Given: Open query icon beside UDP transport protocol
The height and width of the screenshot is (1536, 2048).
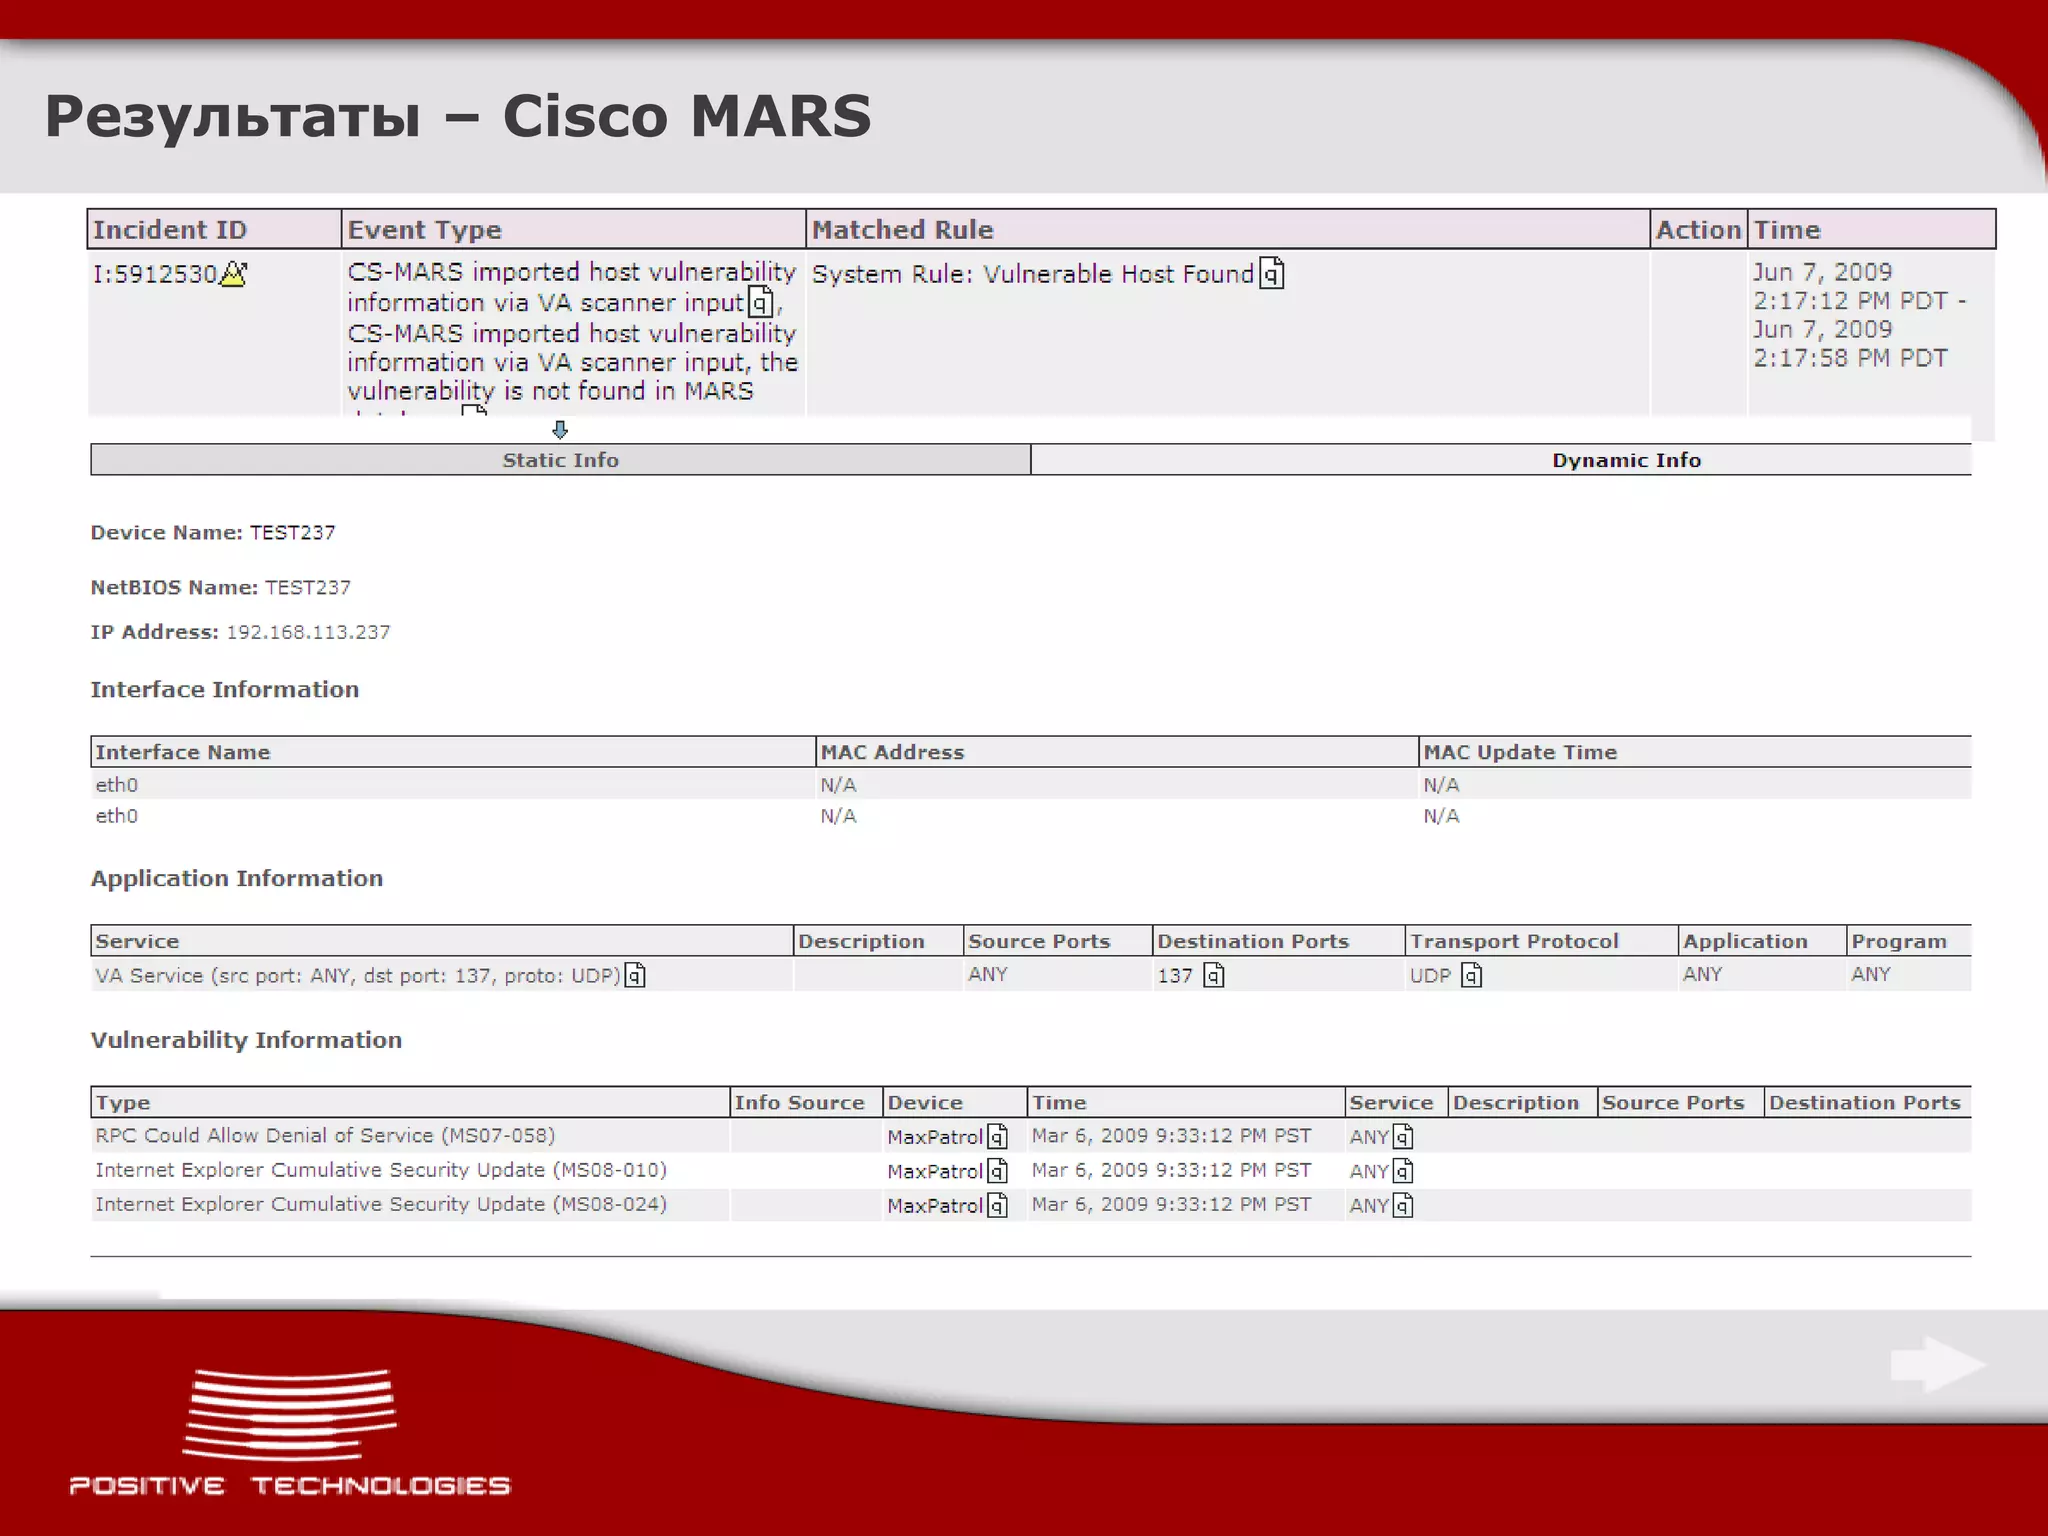Looking at the screenshot, I should coord(1471,975).
